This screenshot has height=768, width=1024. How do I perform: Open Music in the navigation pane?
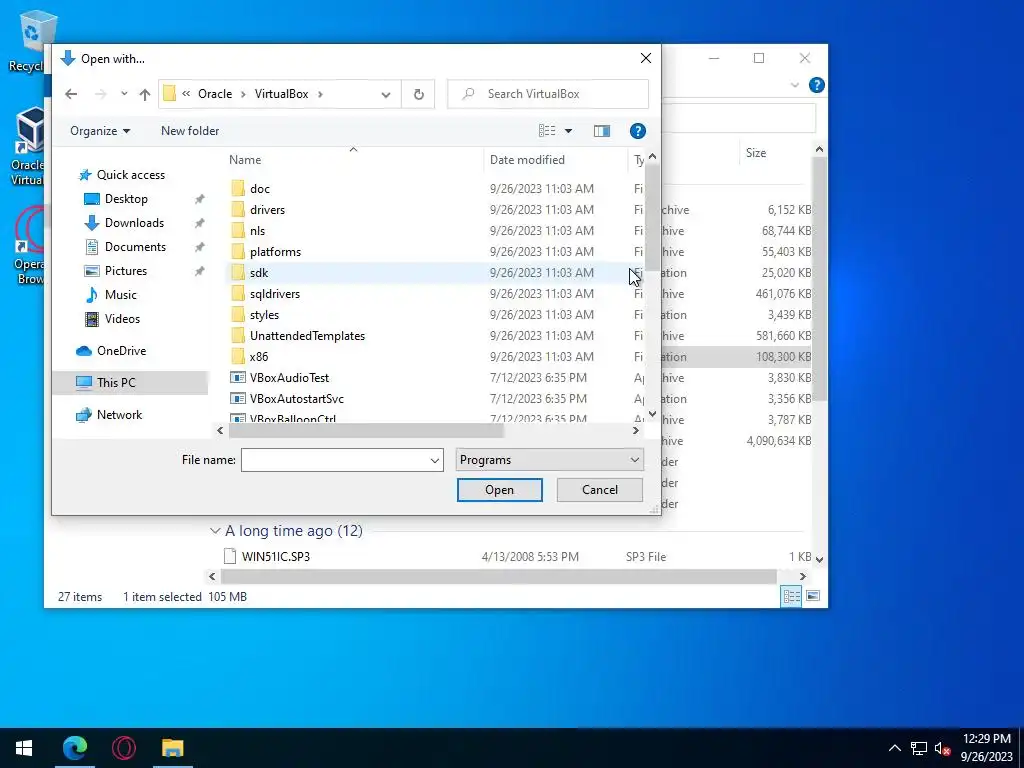coord(121,295)
